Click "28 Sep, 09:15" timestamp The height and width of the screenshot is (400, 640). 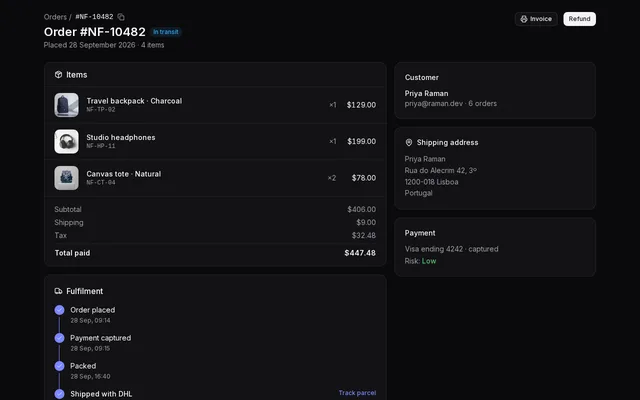click(x=90, y=349)
